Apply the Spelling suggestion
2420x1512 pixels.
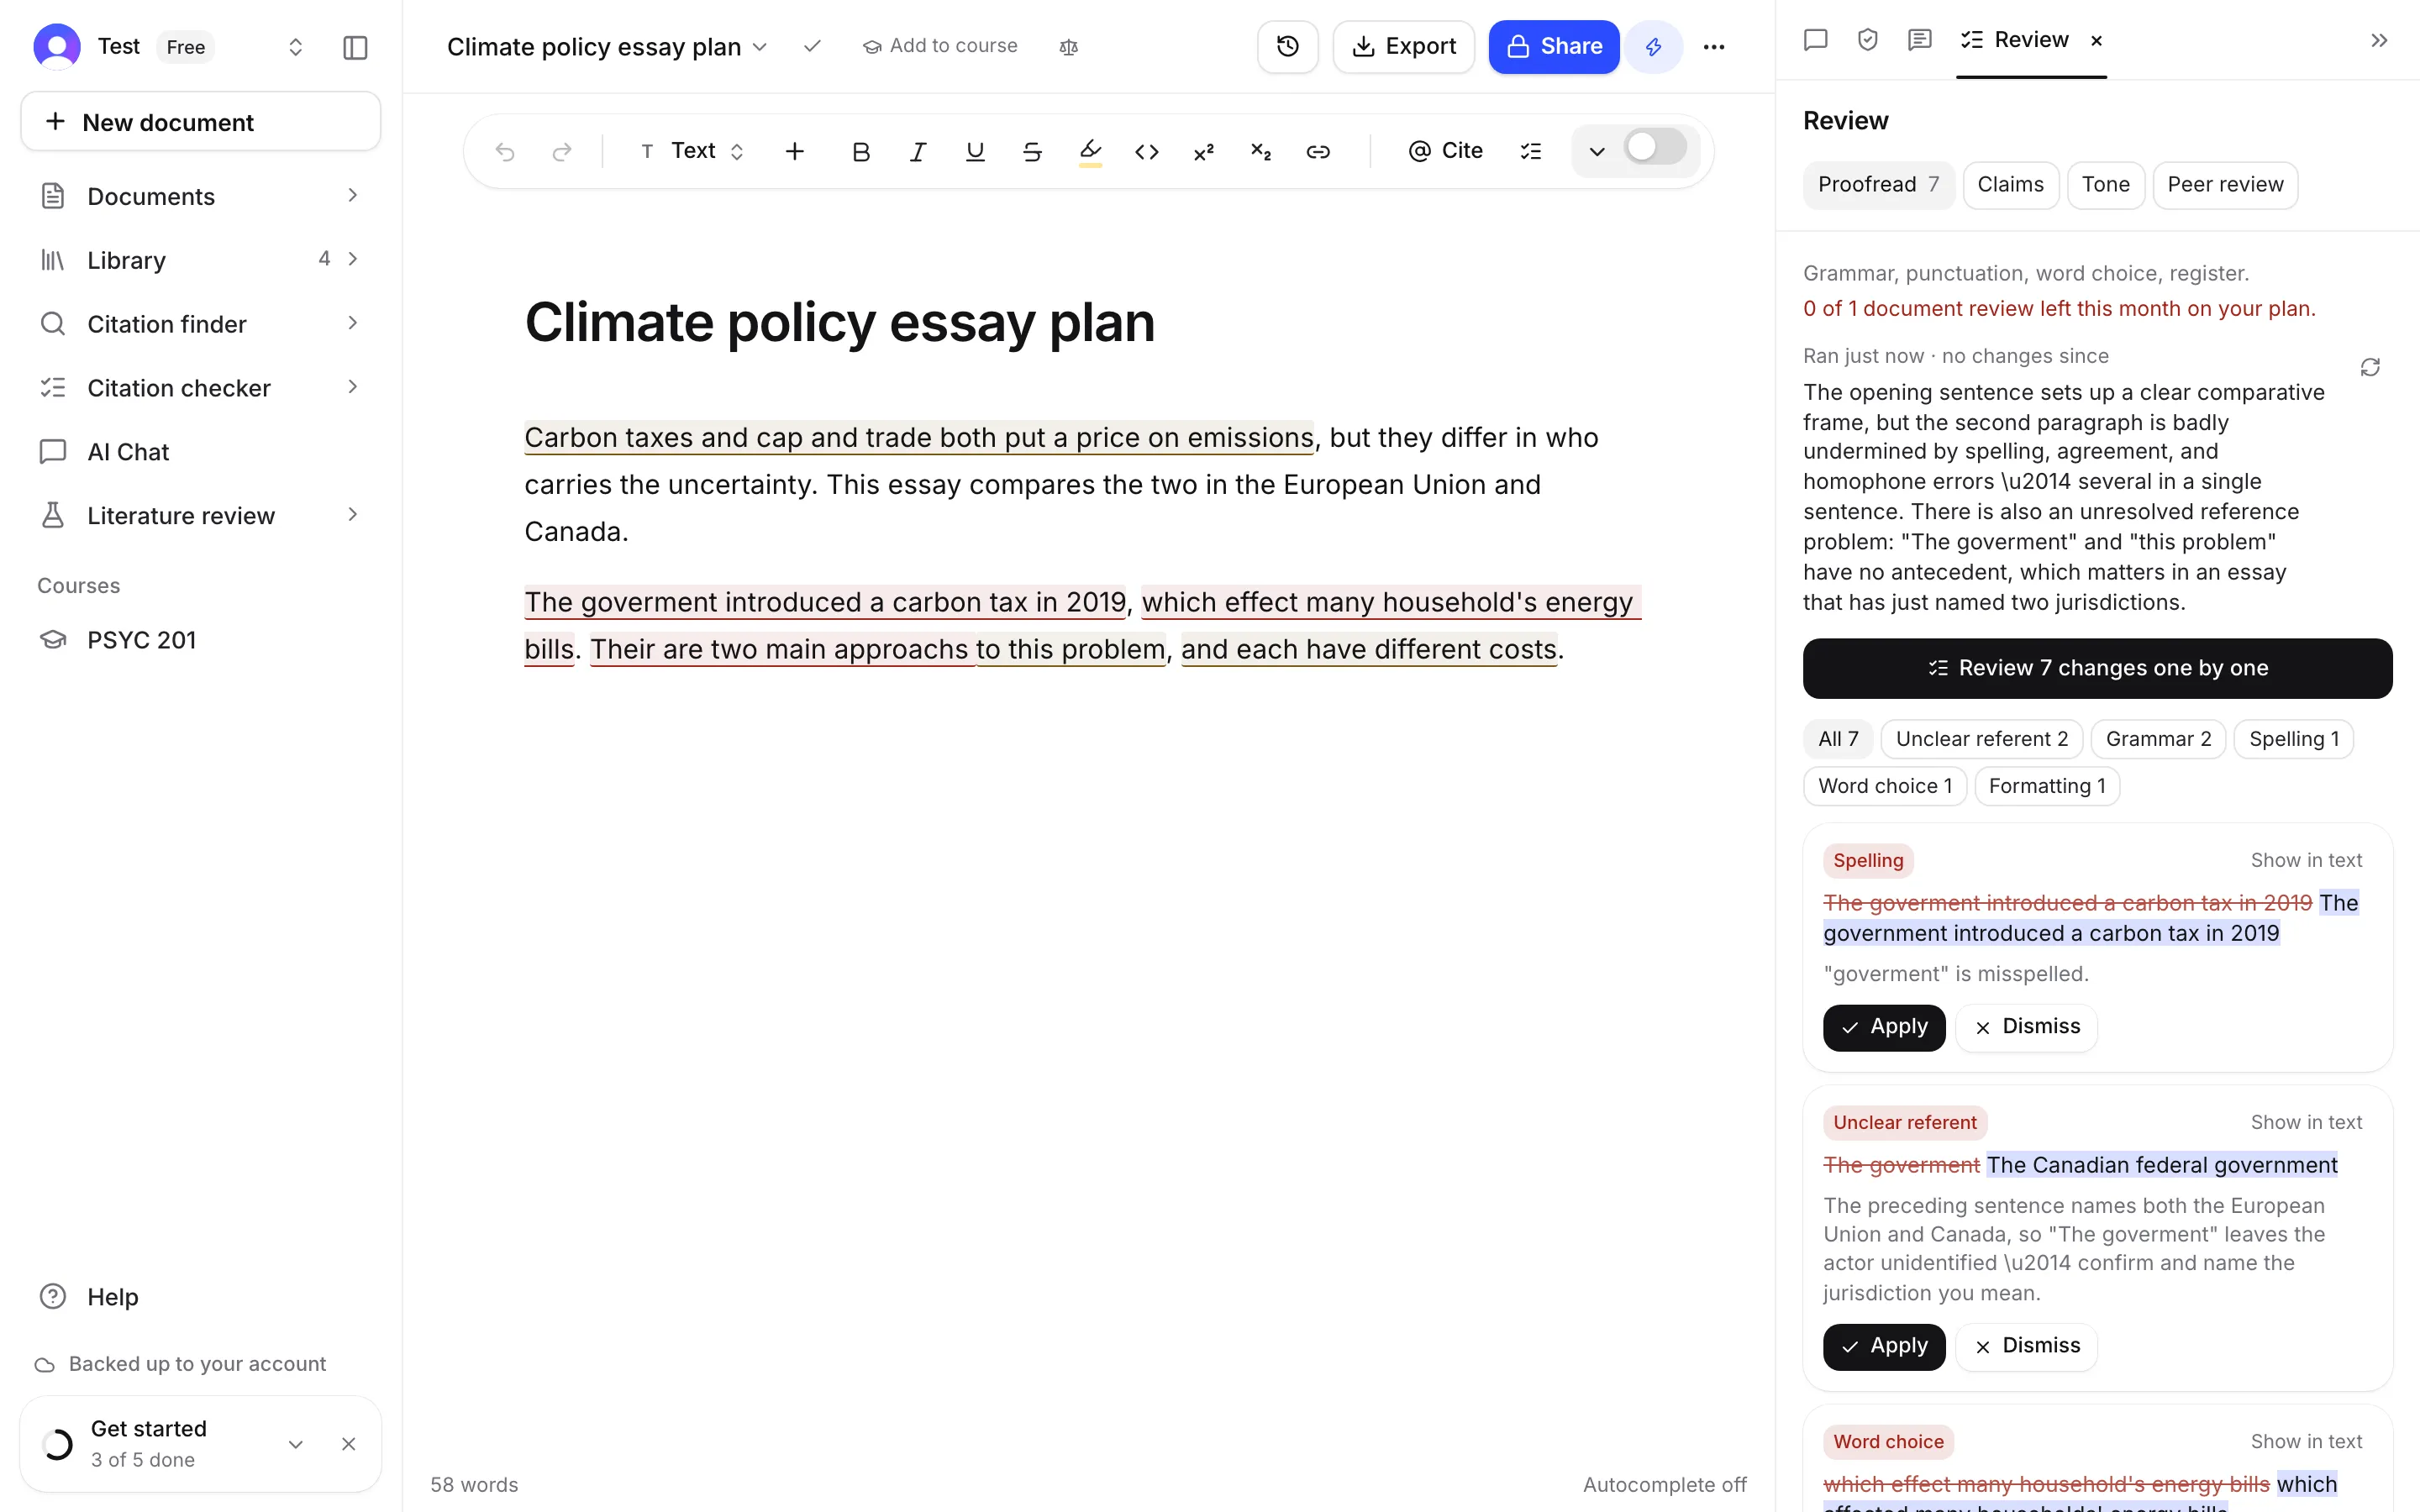(x=1884, y=1027)
